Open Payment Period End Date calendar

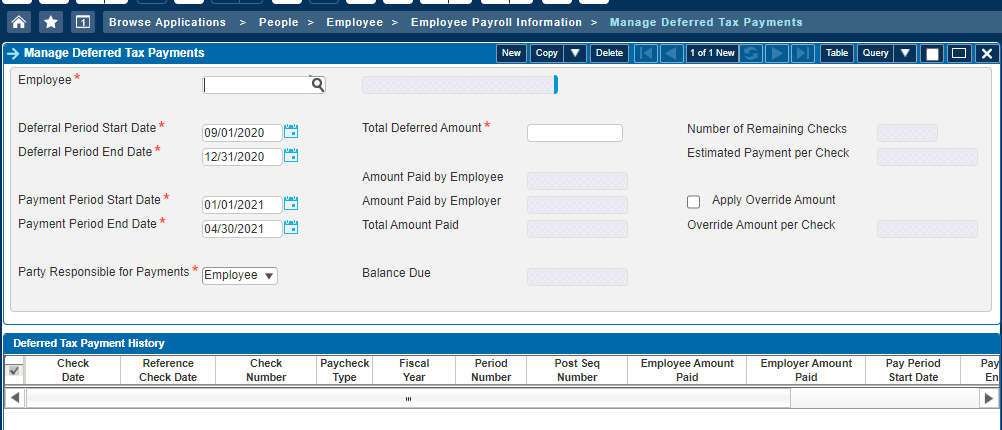(291, 228)
